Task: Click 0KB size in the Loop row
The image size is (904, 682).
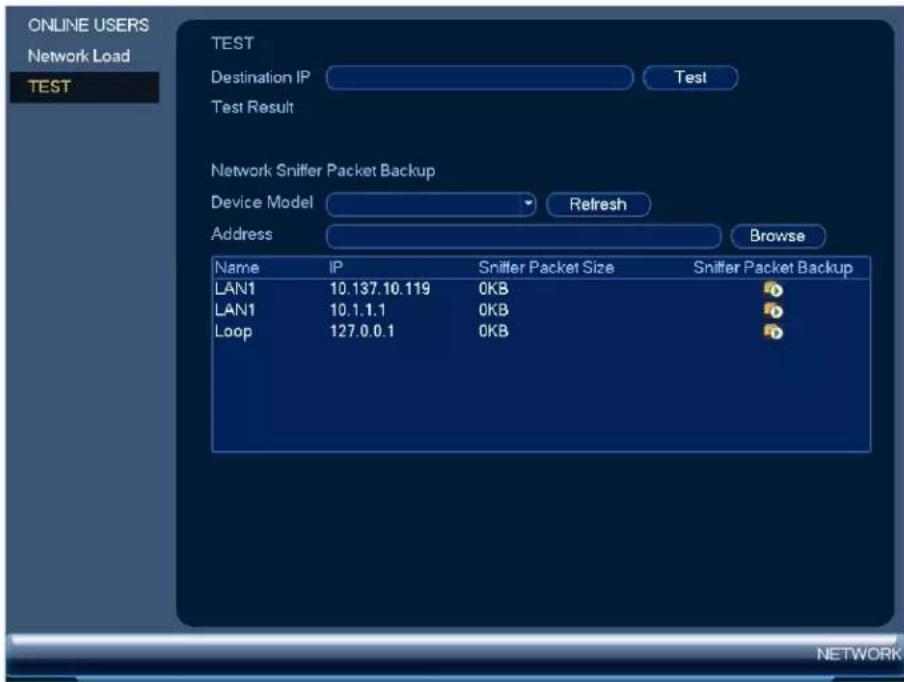Action: 494,331
